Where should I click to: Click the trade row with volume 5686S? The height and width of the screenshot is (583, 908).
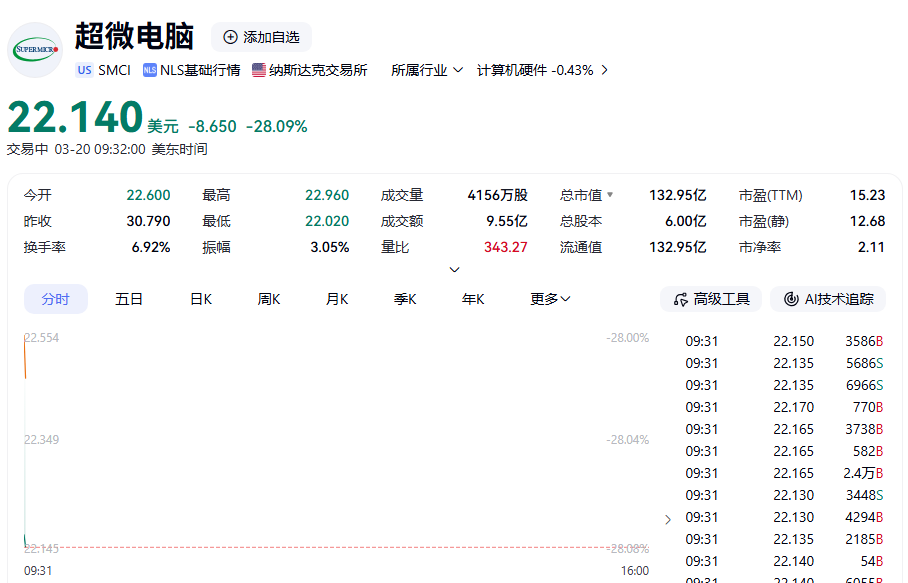pyautogui.click(x=784, y=363)
